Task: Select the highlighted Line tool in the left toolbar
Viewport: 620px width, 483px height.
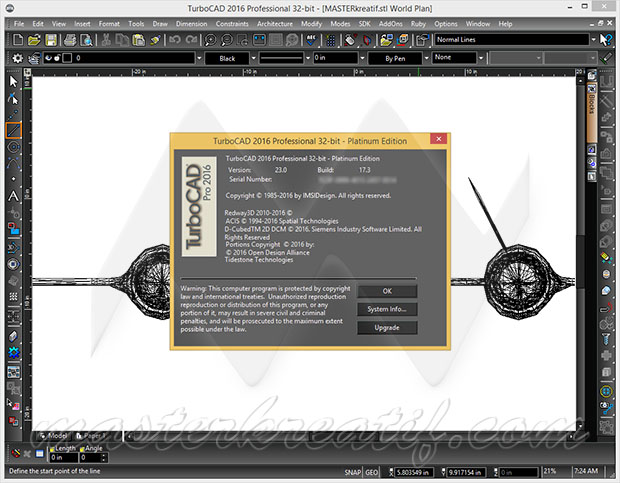Action: 13,130
